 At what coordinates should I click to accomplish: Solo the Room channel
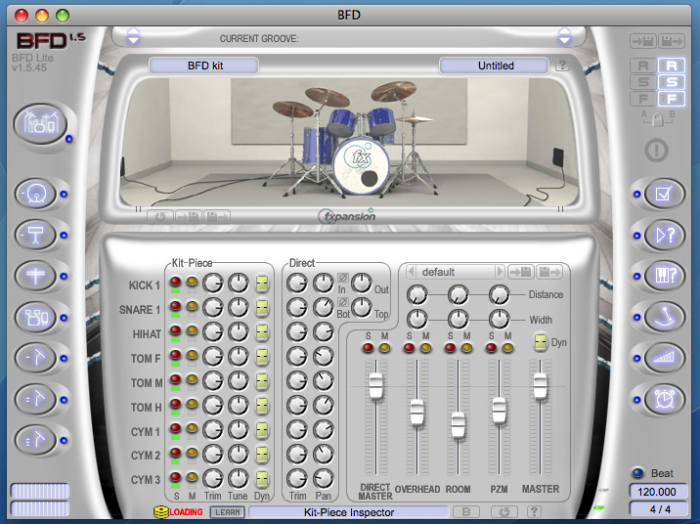[x=450, y=348]
